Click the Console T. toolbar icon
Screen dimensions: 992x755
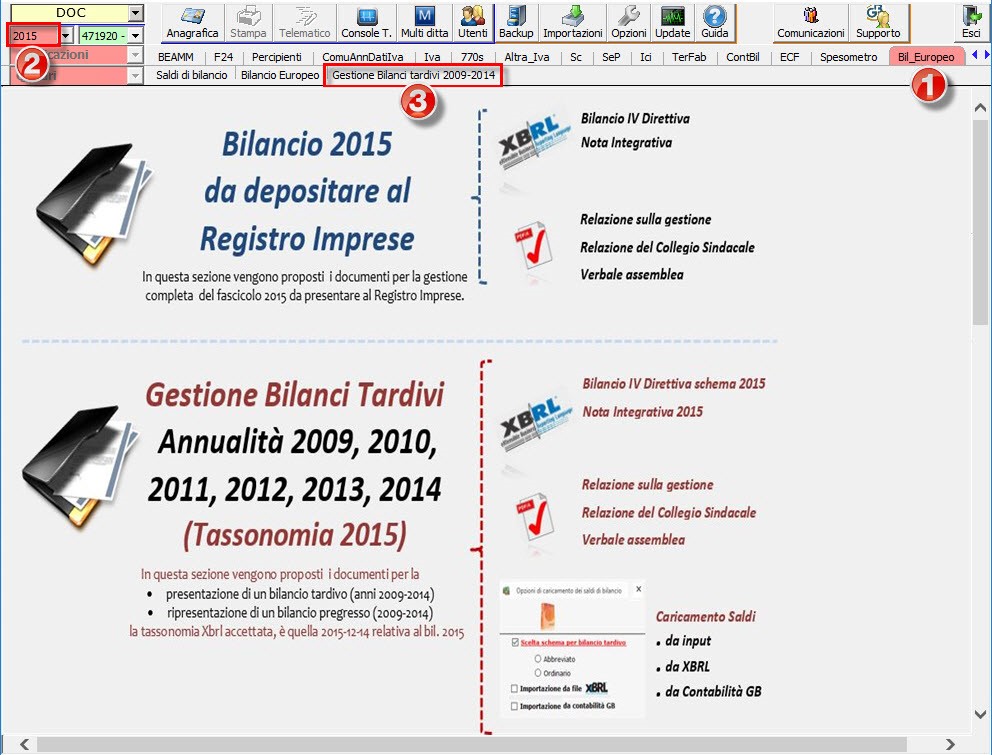[x=366, y=21]
